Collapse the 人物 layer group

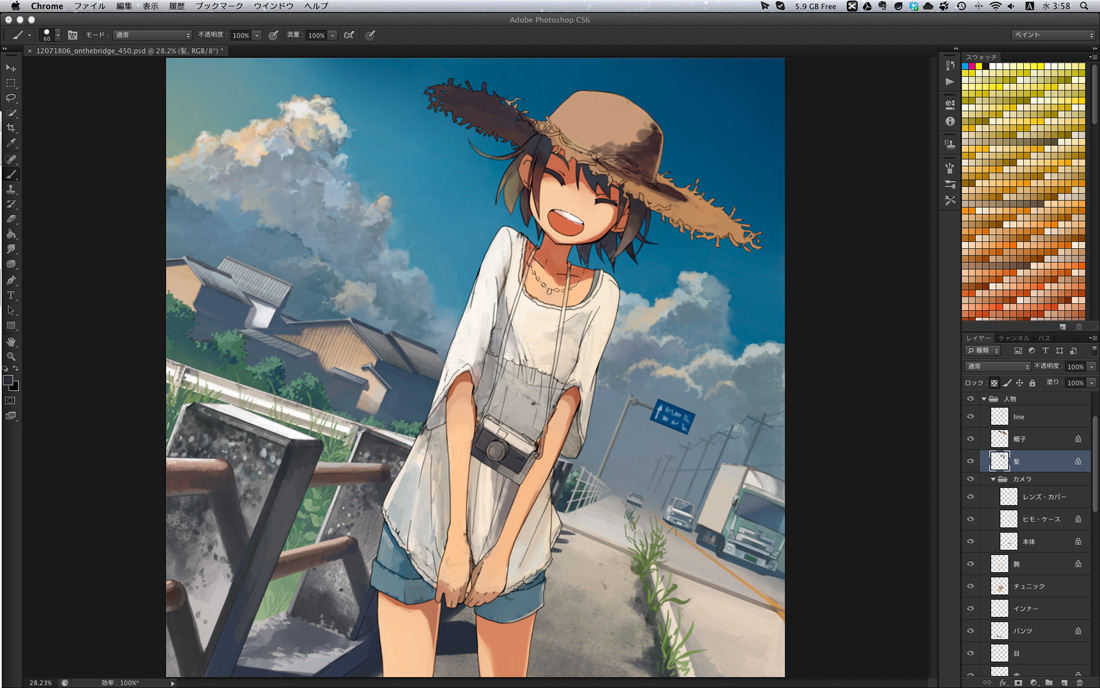(984, 398)
